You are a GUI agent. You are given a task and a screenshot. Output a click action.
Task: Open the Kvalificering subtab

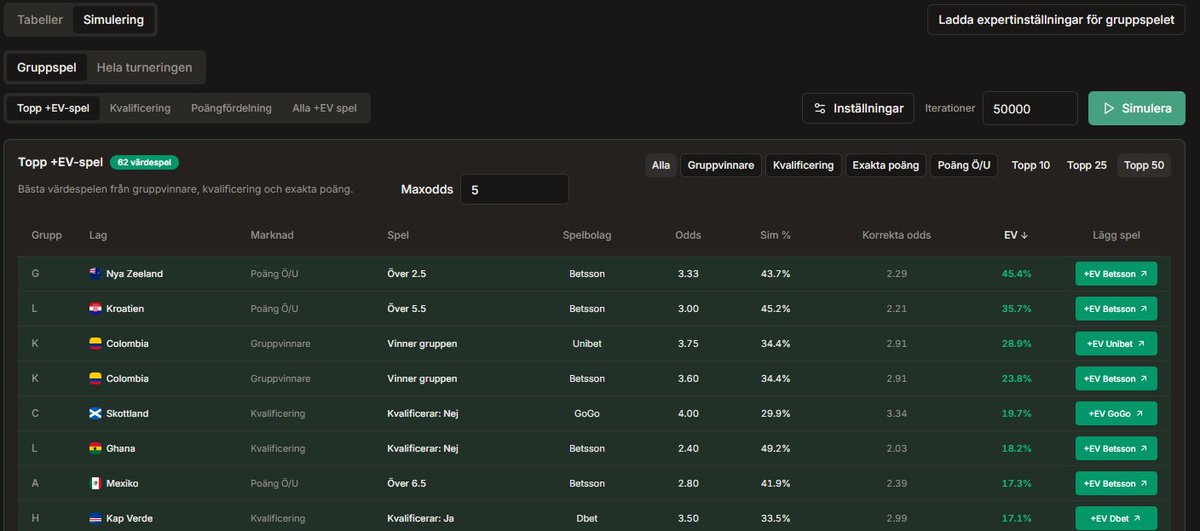coord(140,108)
